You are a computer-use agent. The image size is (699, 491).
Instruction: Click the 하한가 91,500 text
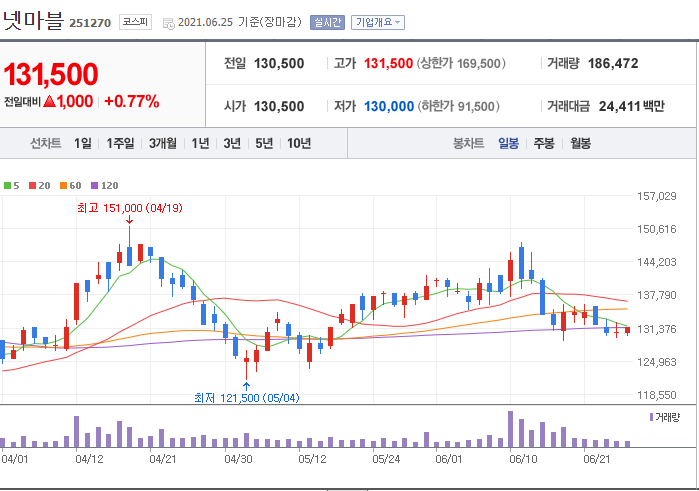click(458, 106)
